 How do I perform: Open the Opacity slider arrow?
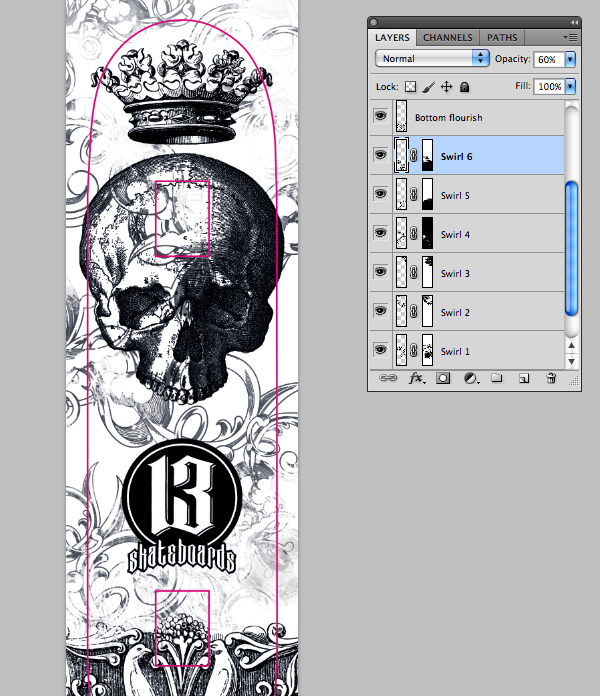(570, 59)
